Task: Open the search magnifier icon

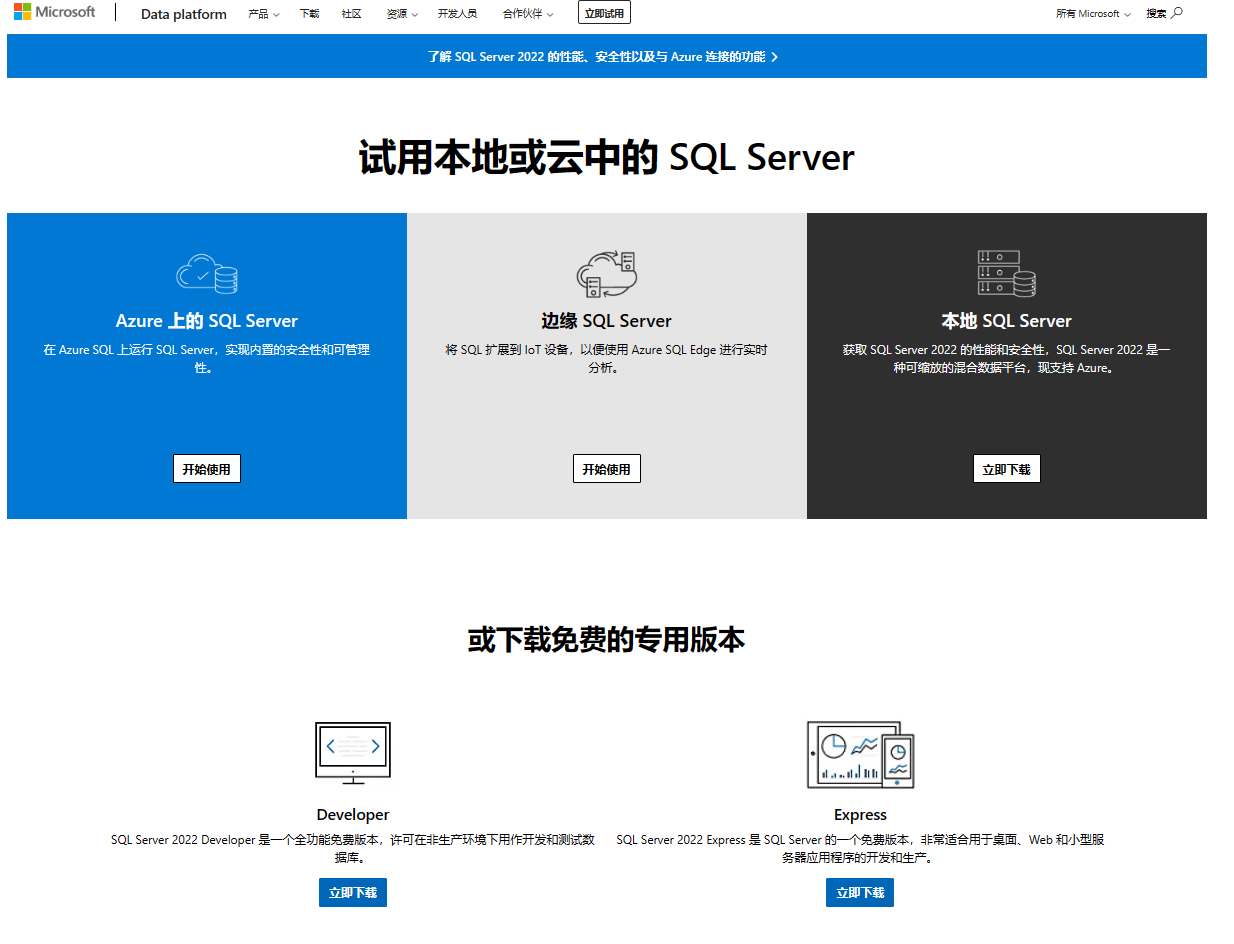Action: [1177, 13]
